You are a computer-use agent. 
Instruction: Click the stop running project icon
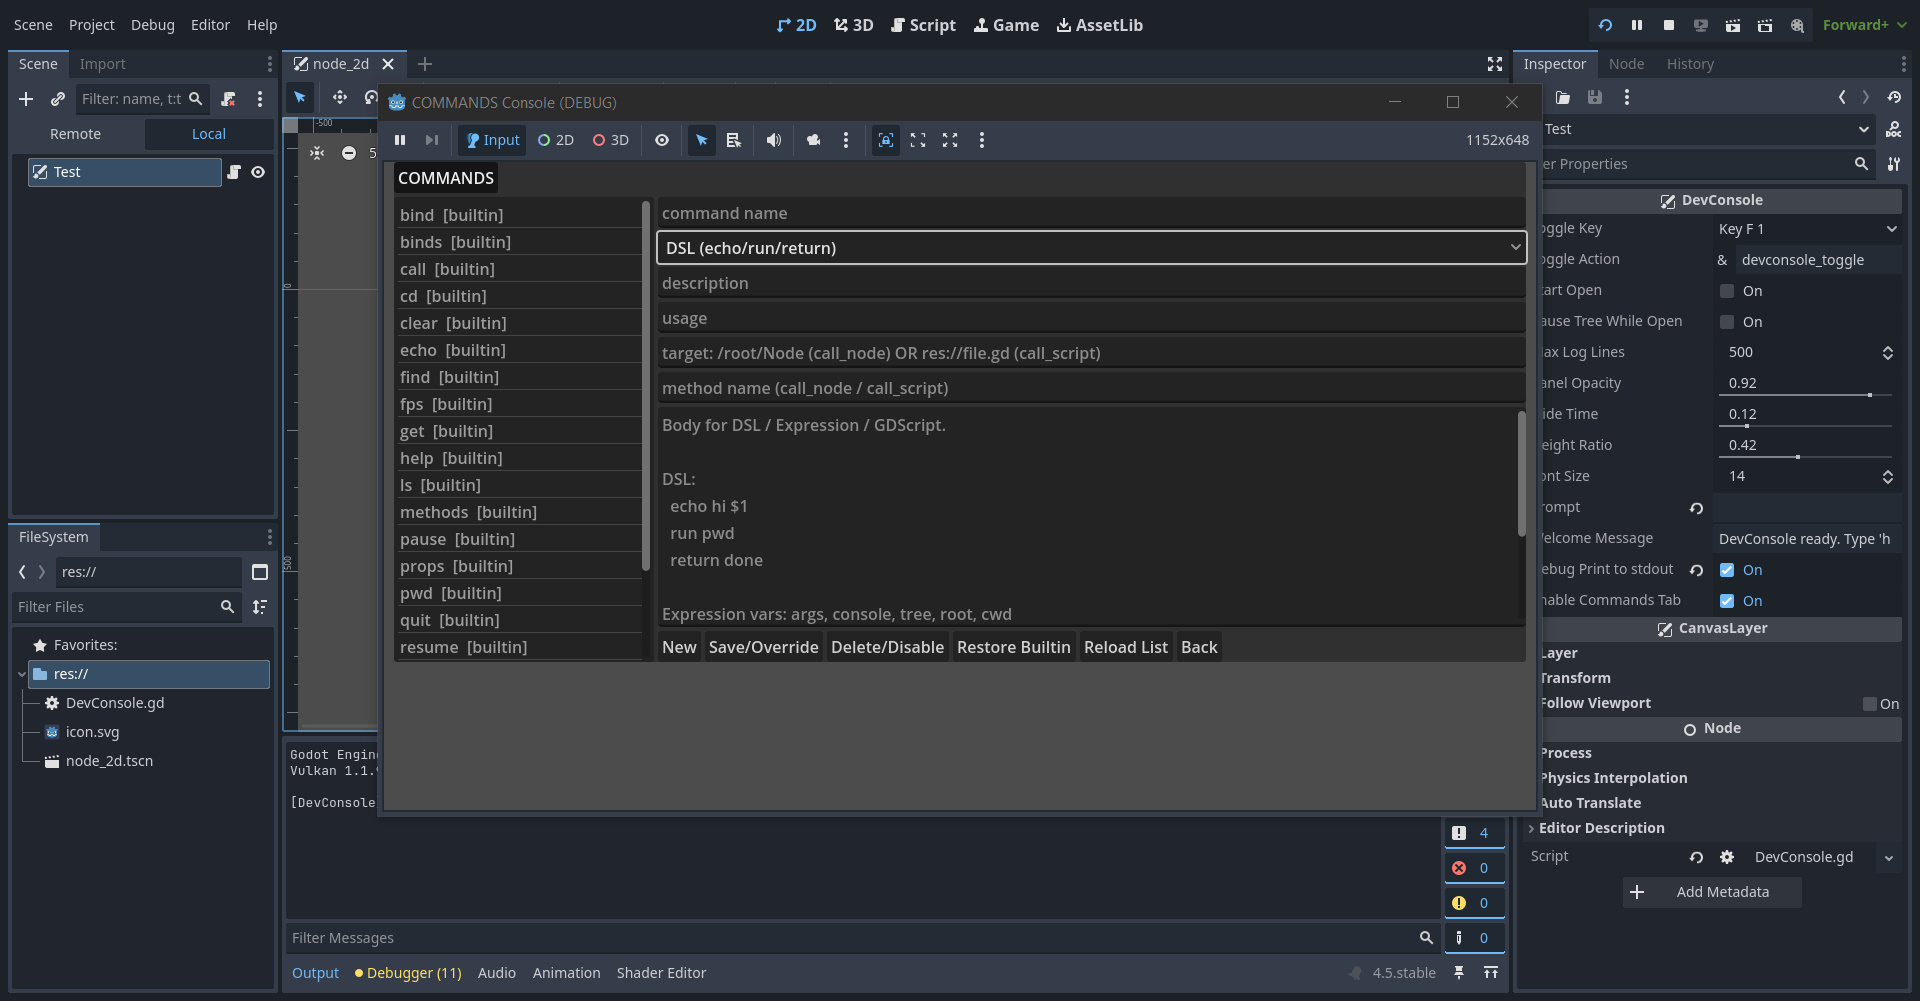point(1669,25)
